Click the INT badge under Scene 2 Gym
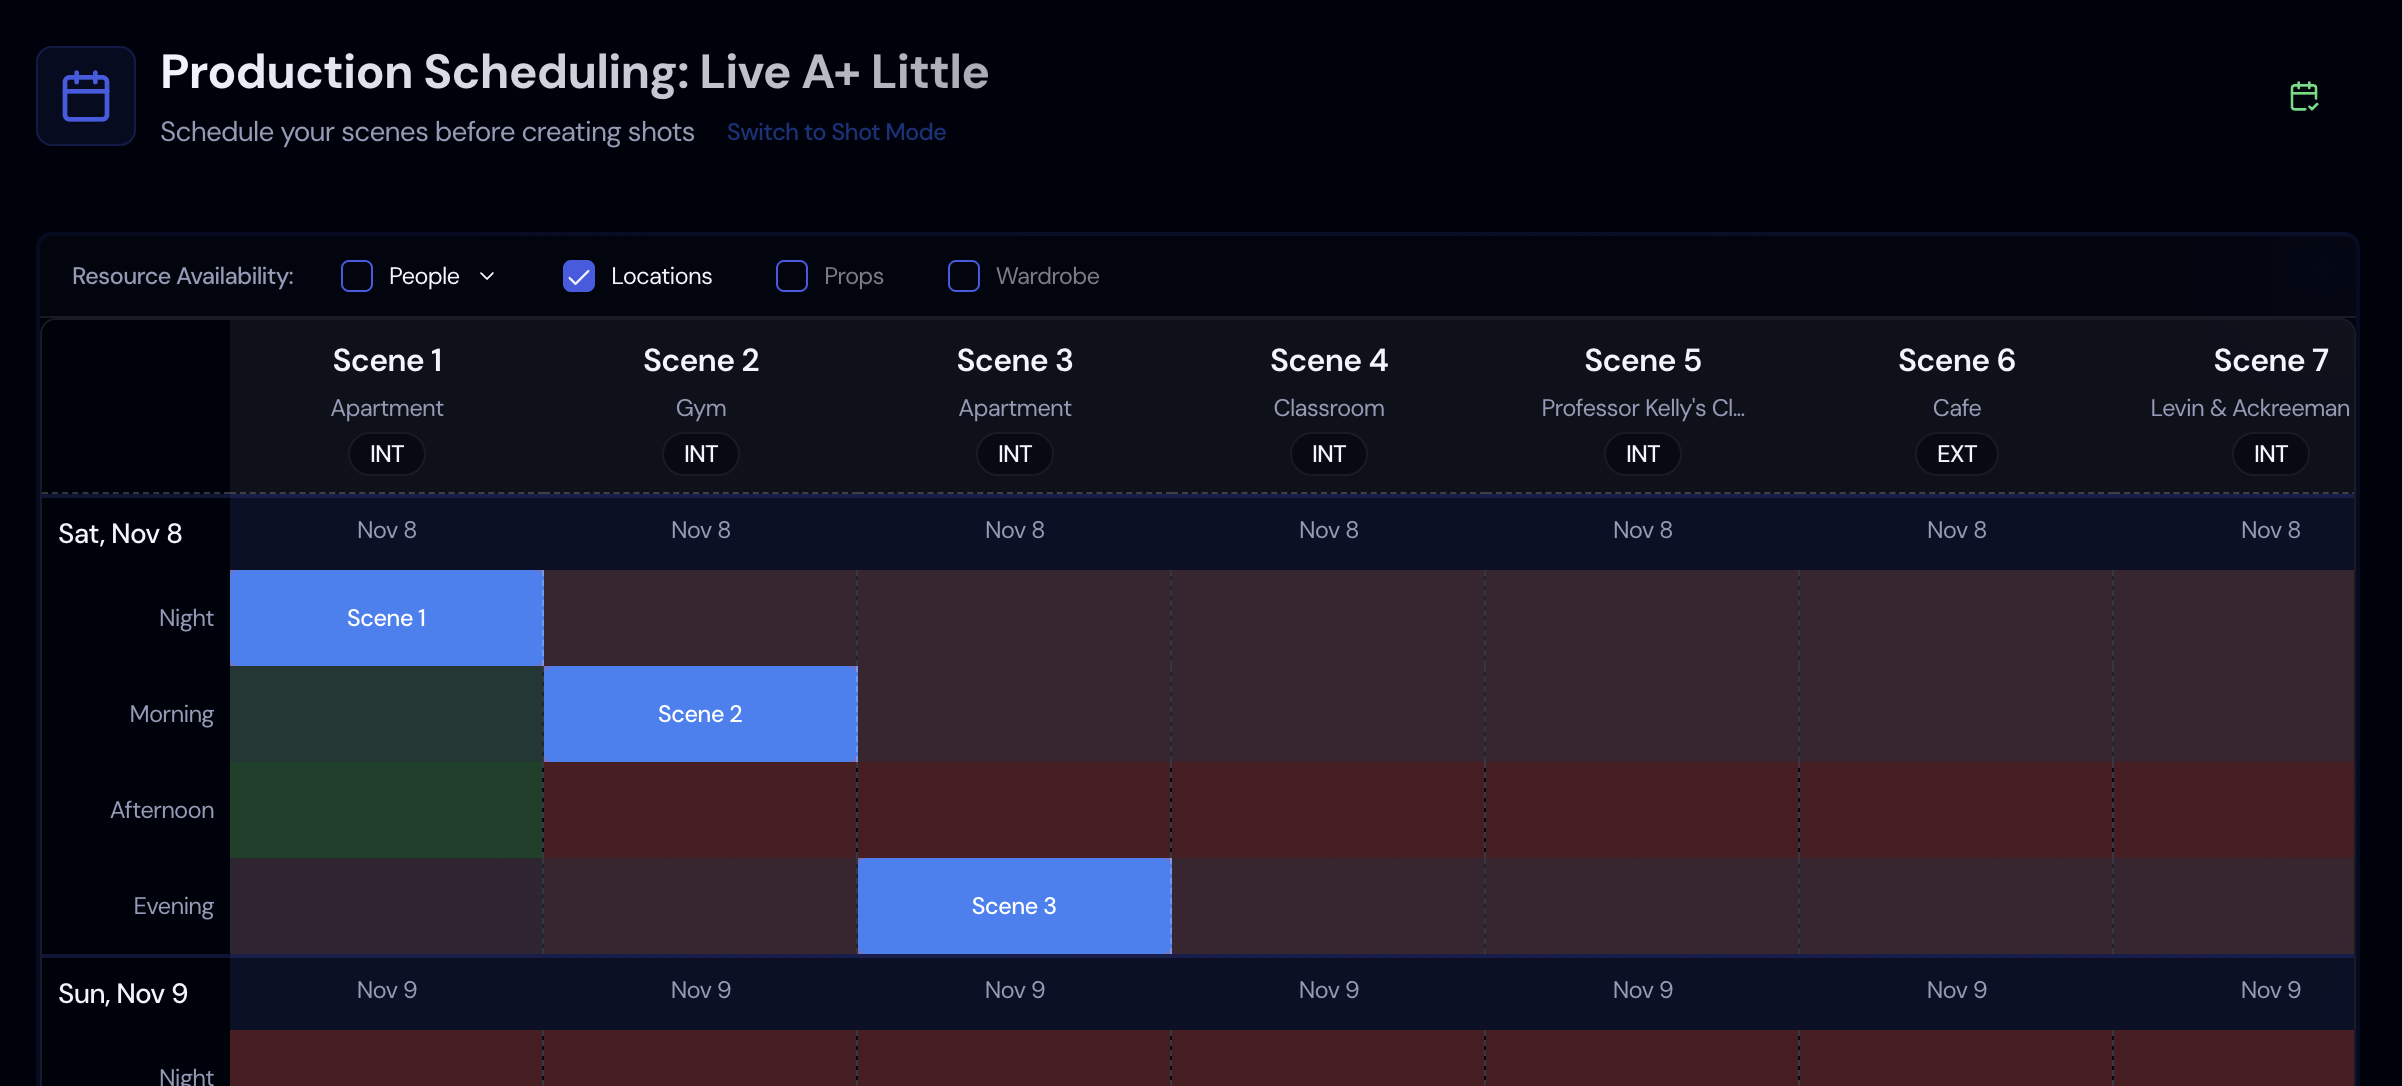The width and height of the screenshot is (2402, 1086). tap(700, 453)
